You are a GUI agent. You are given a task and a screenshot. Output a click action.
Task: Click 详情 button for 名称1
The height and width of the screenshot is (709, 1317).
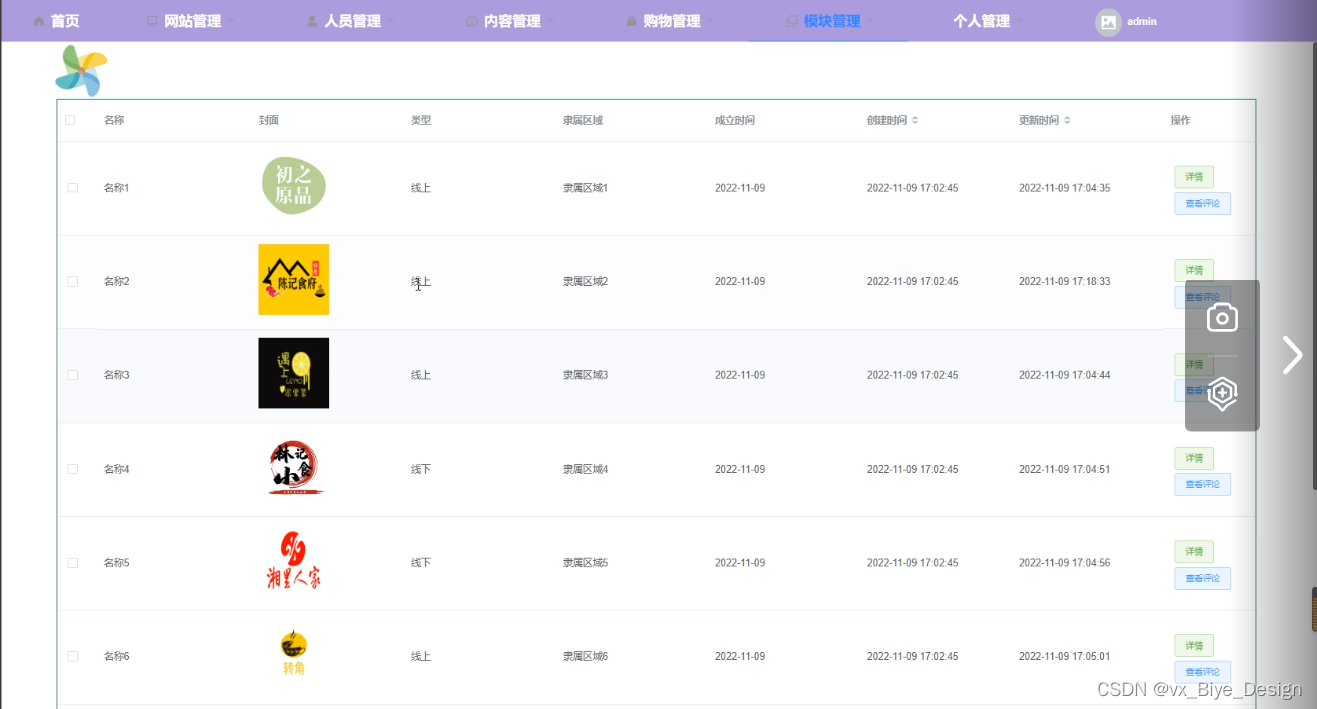coord(1194,177)
